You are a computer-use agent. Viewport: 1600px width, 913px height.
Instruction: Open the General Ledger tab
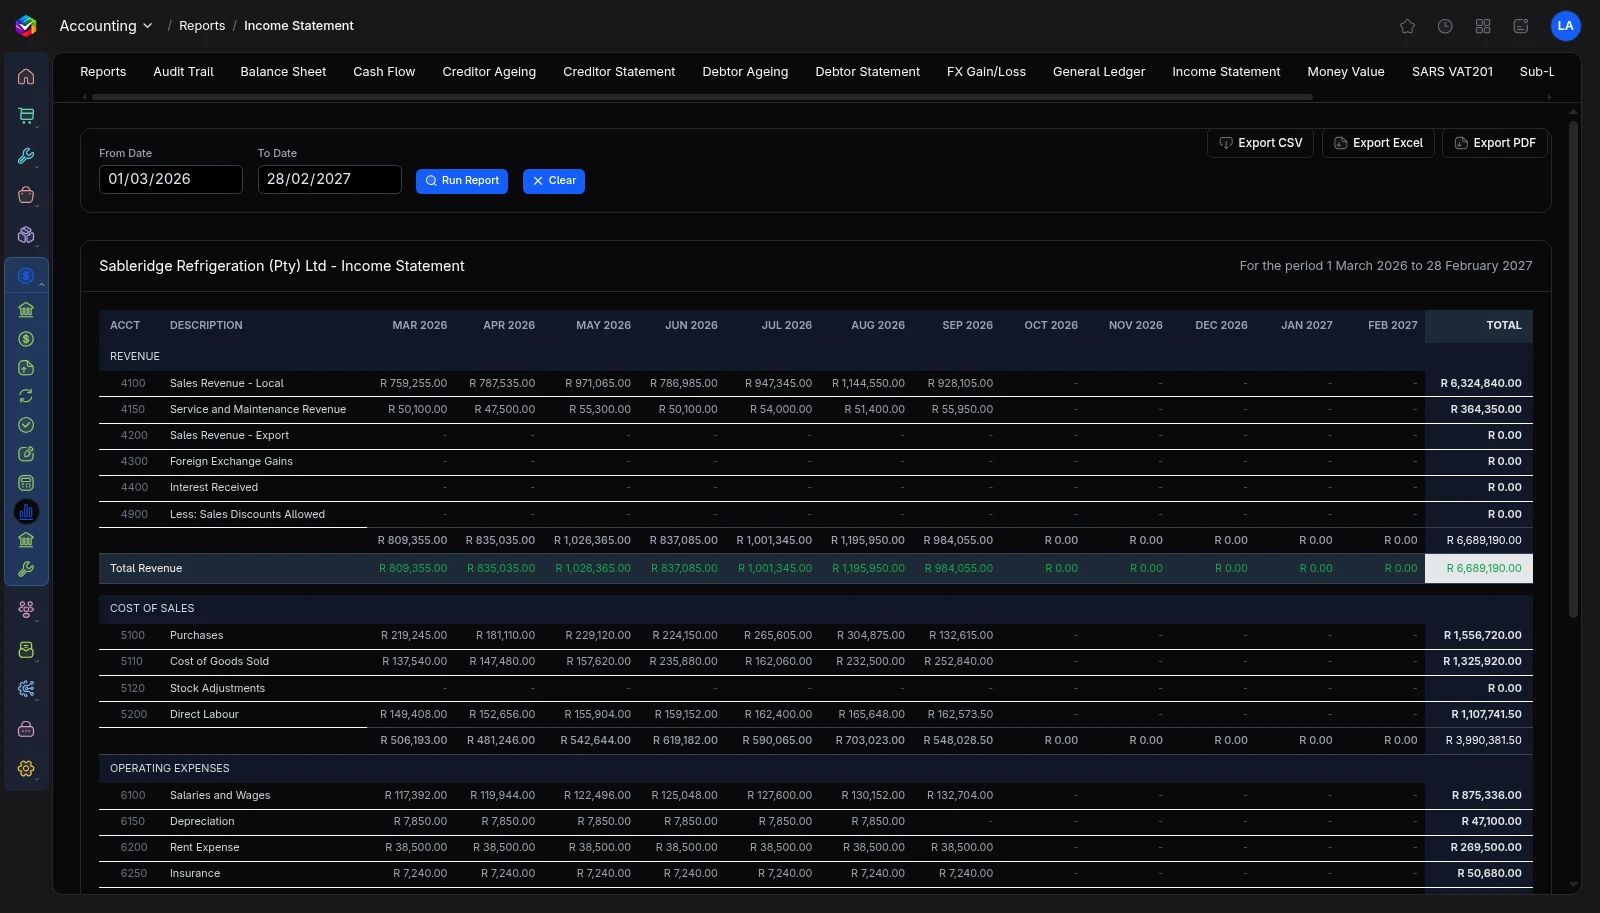click(1099, 72)
